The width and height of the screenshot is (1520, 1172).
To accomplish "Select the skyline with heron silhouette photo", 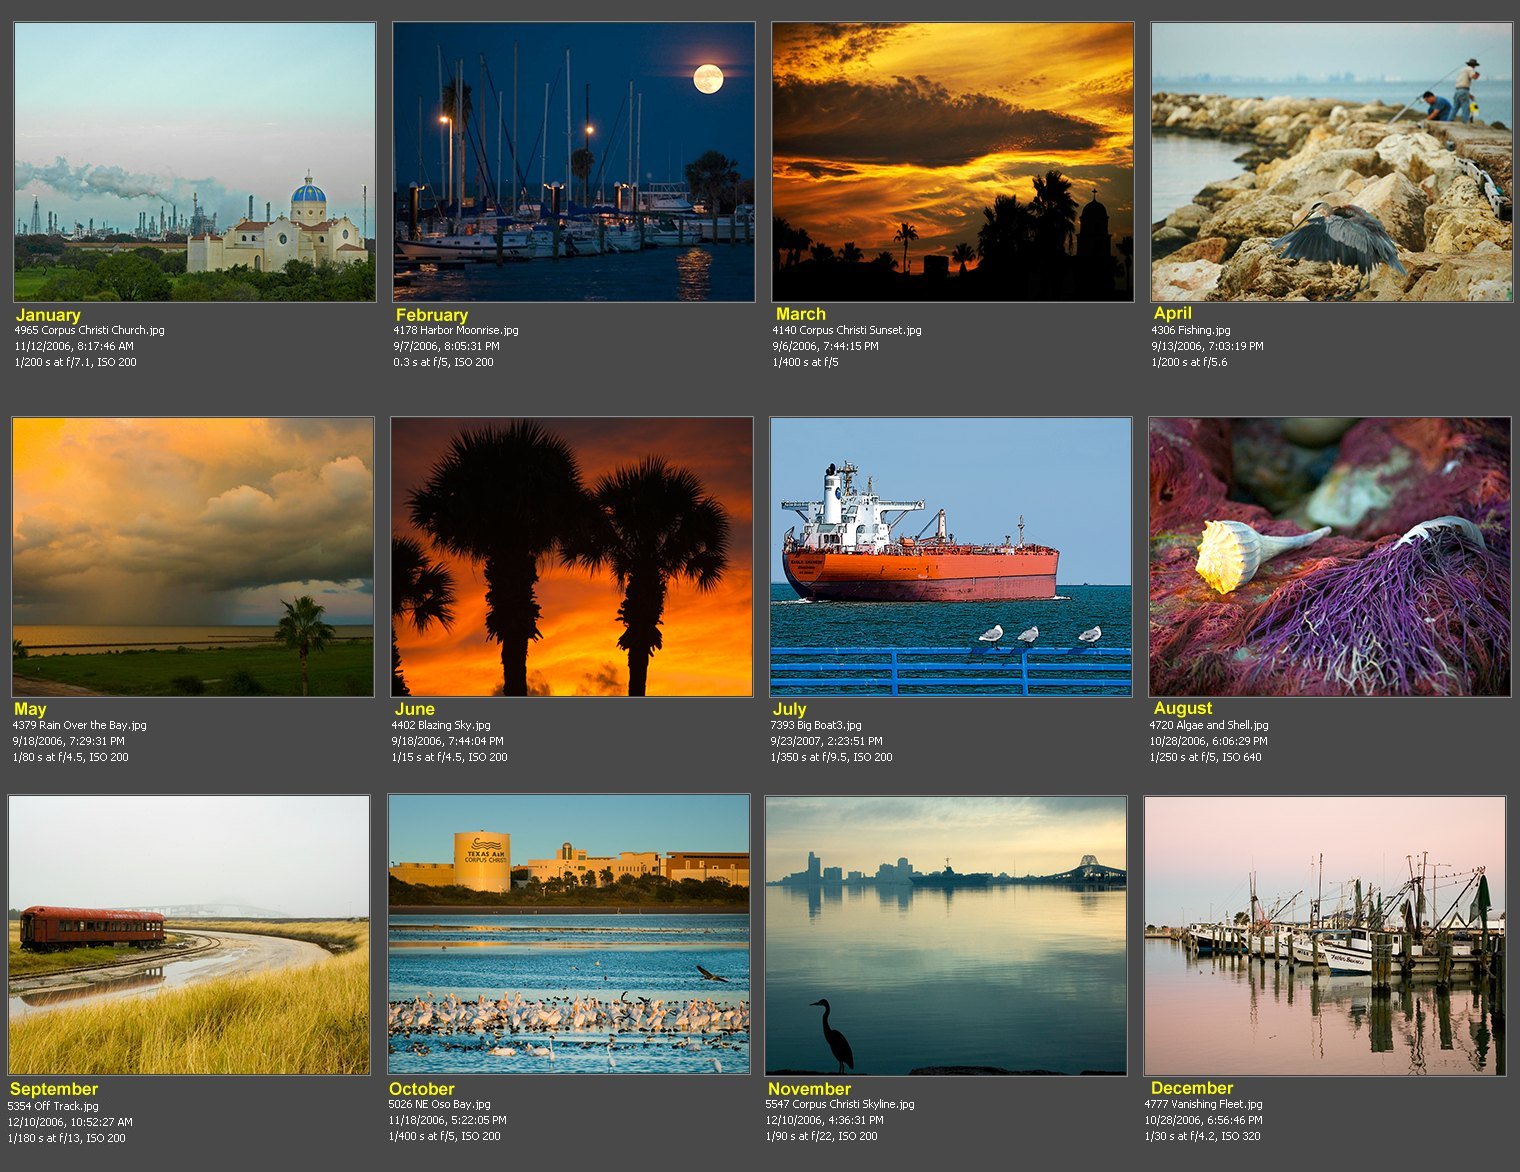I will click(946, 935).
